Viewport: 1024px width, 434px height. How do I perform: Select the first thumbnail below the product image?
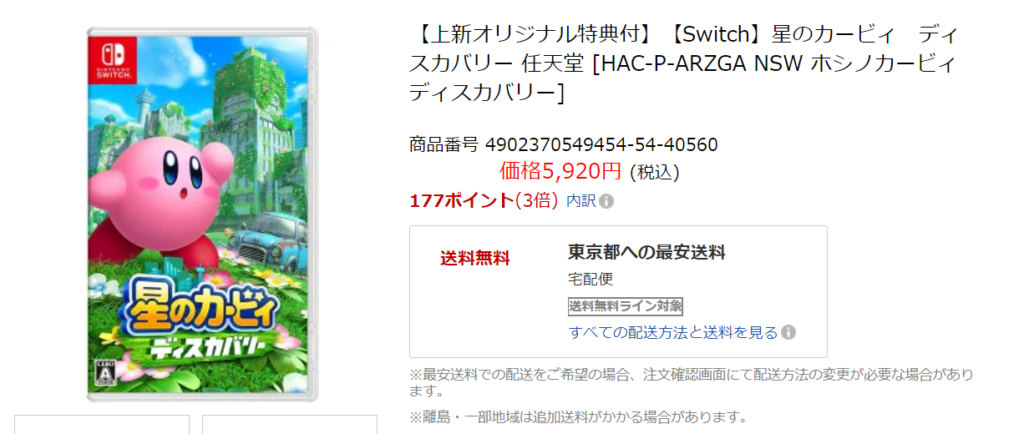(x=102, y=424)
